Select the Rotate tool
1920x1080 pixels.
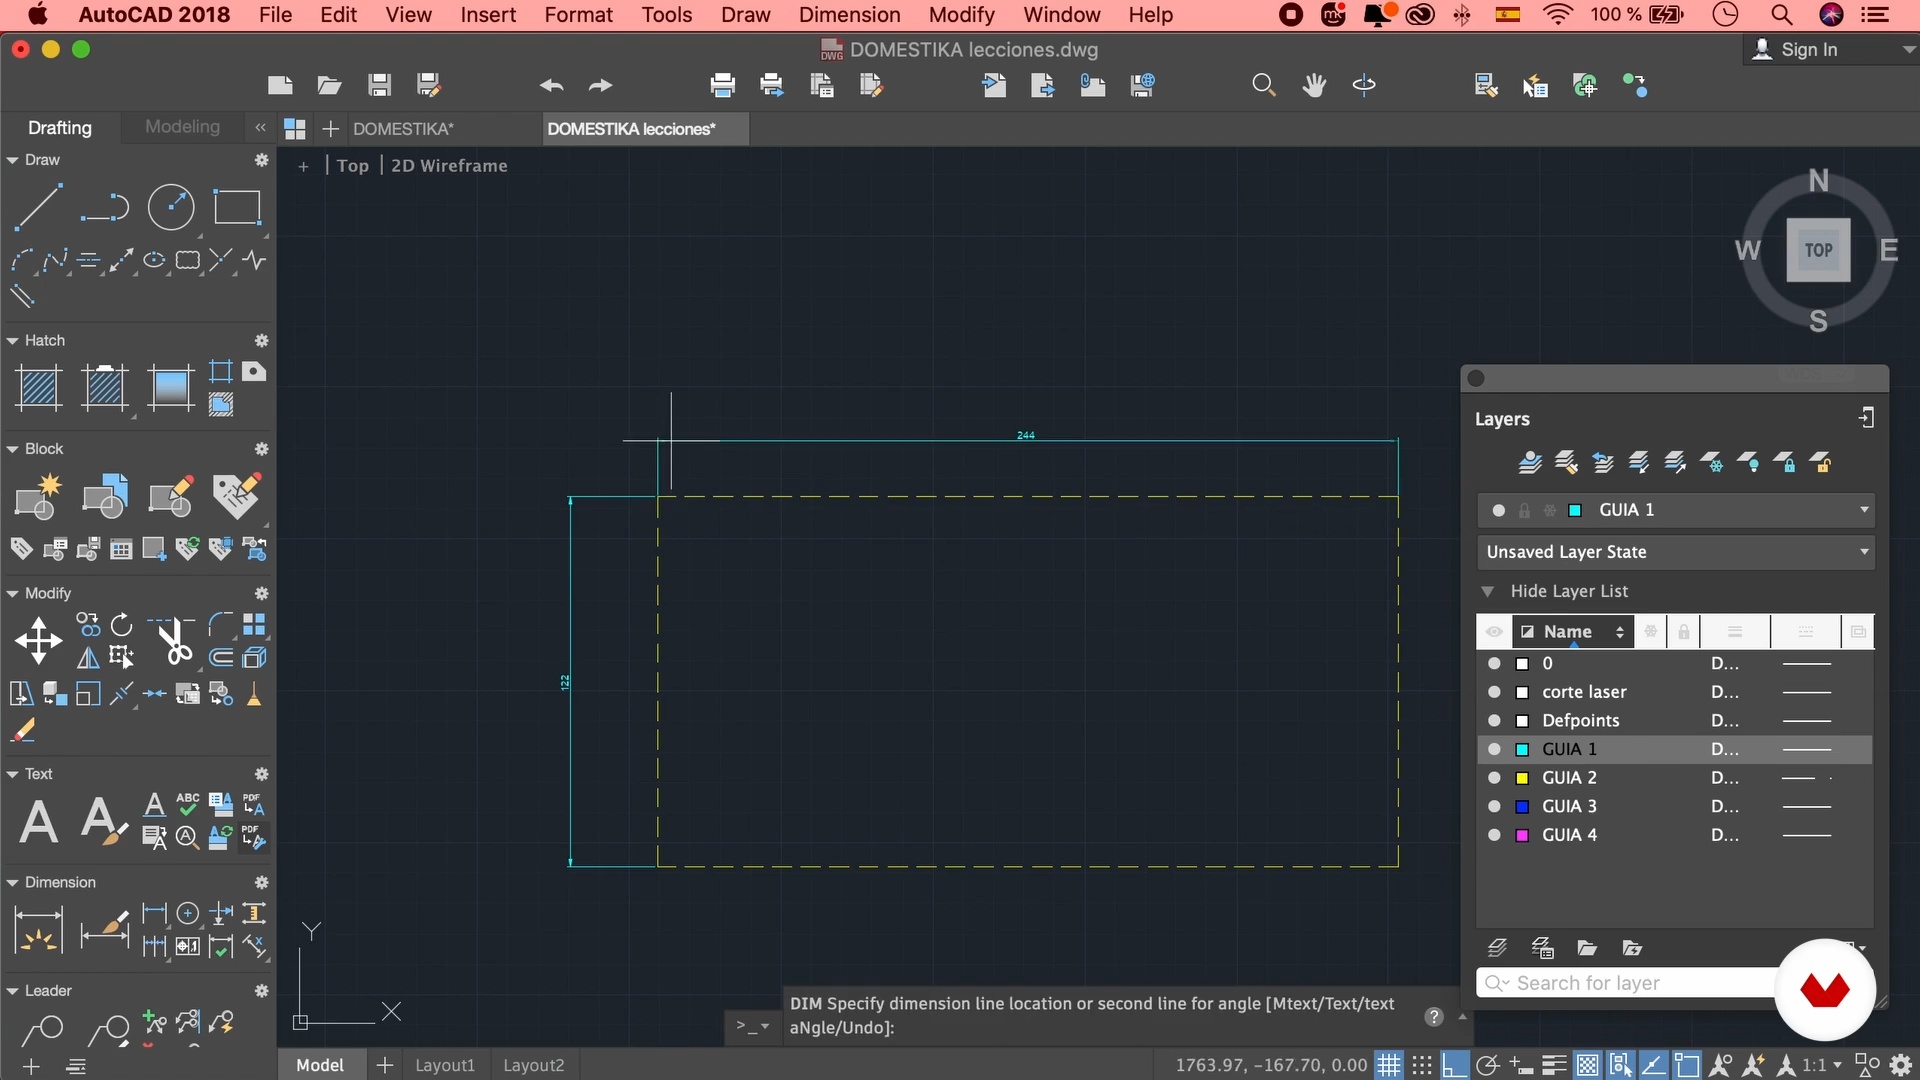pyautogui.click(x=121, y=625)
